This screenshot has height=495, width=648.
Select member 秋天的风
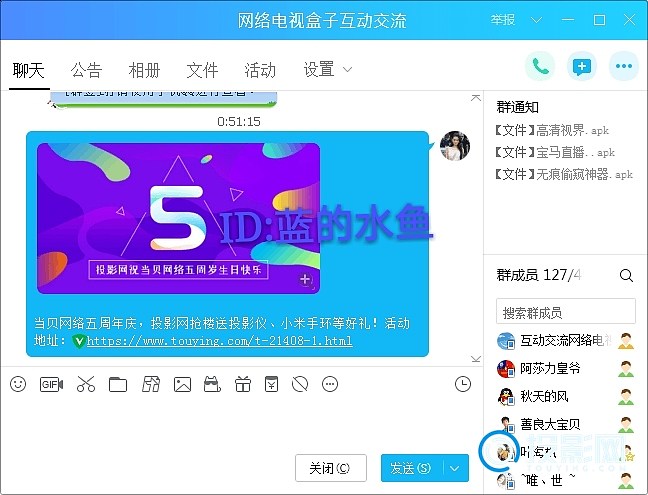click(x=565, y=397)
